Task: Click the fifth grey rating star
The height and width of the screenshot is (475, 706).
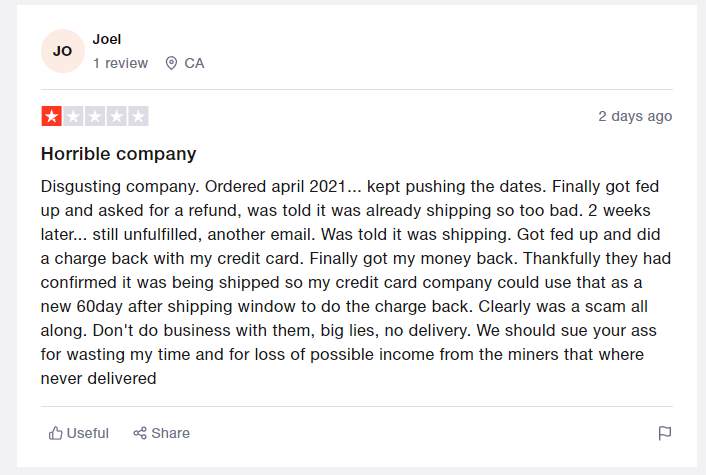Action: (138, 116)
